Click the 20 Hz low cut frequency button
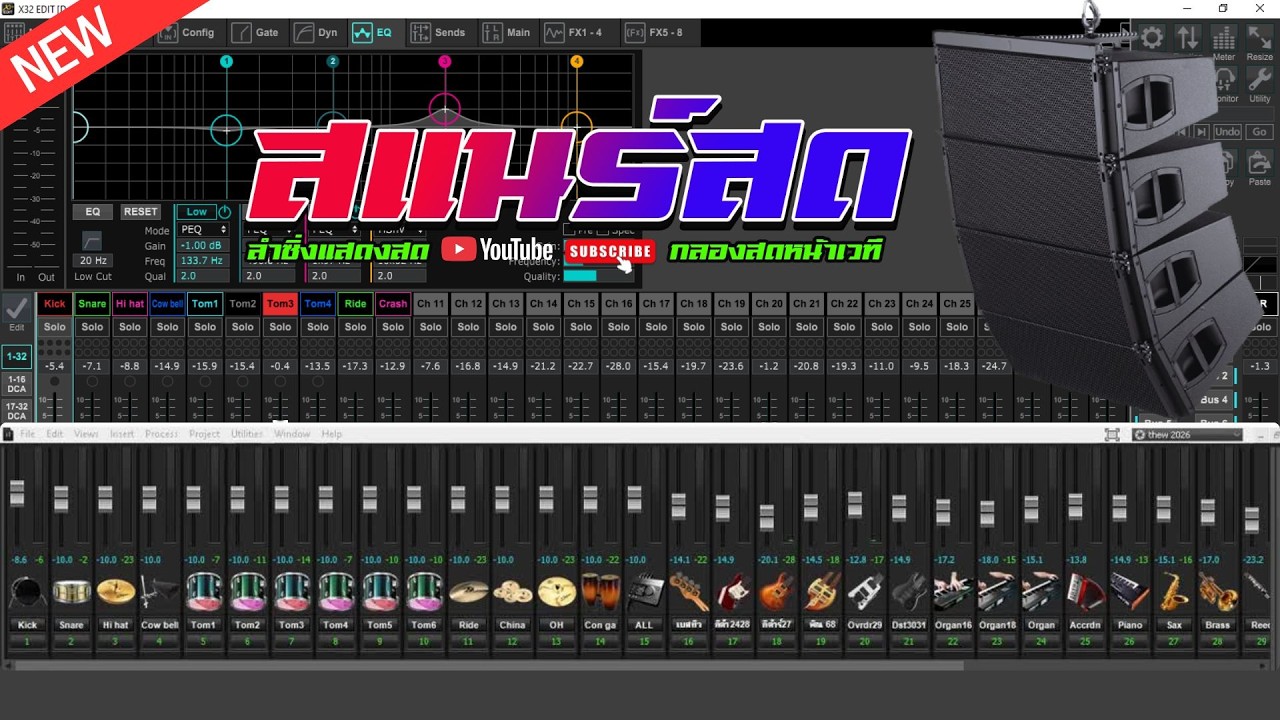Viewport: 1280px width, 720px height. [93, 261]
